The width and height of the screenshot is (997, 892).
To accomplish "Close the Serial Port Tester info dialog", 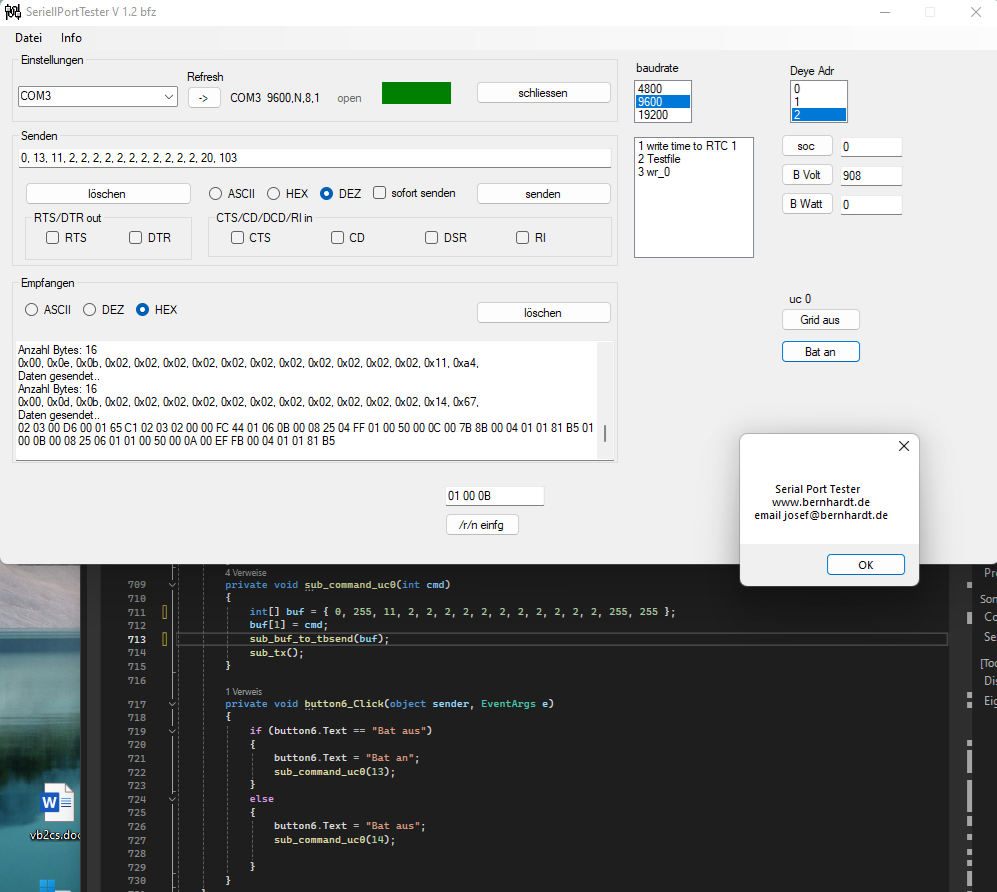I will [904, 446].
